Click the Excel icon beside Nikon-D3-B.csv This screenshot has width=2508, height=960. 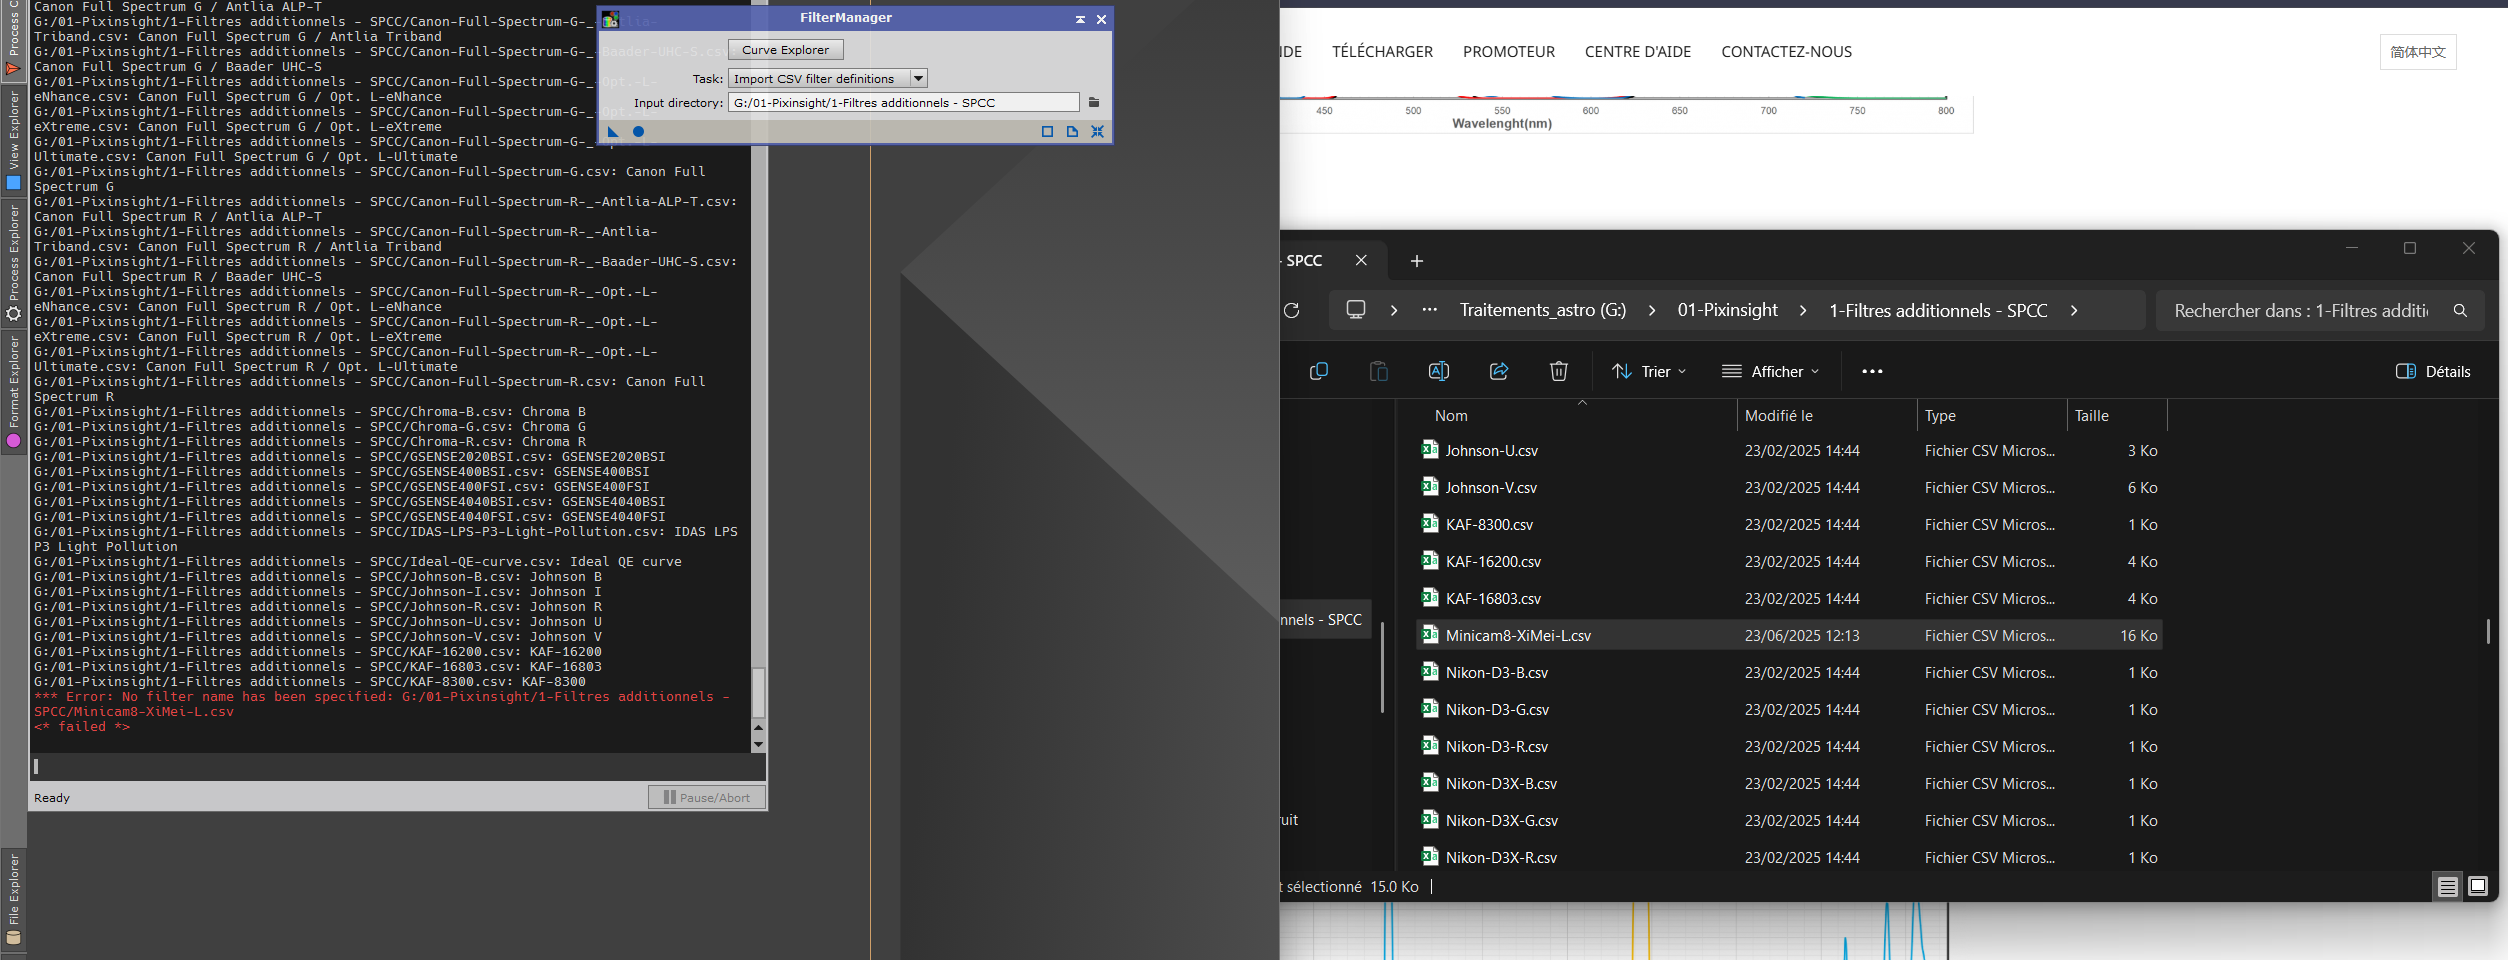coord(1430,671)
